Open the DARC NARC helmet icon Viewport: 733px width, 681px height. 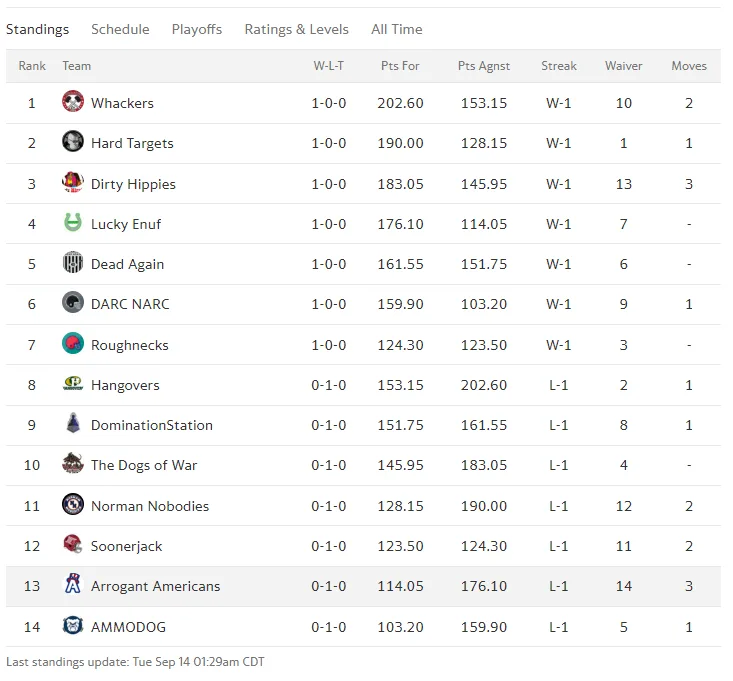73,303
